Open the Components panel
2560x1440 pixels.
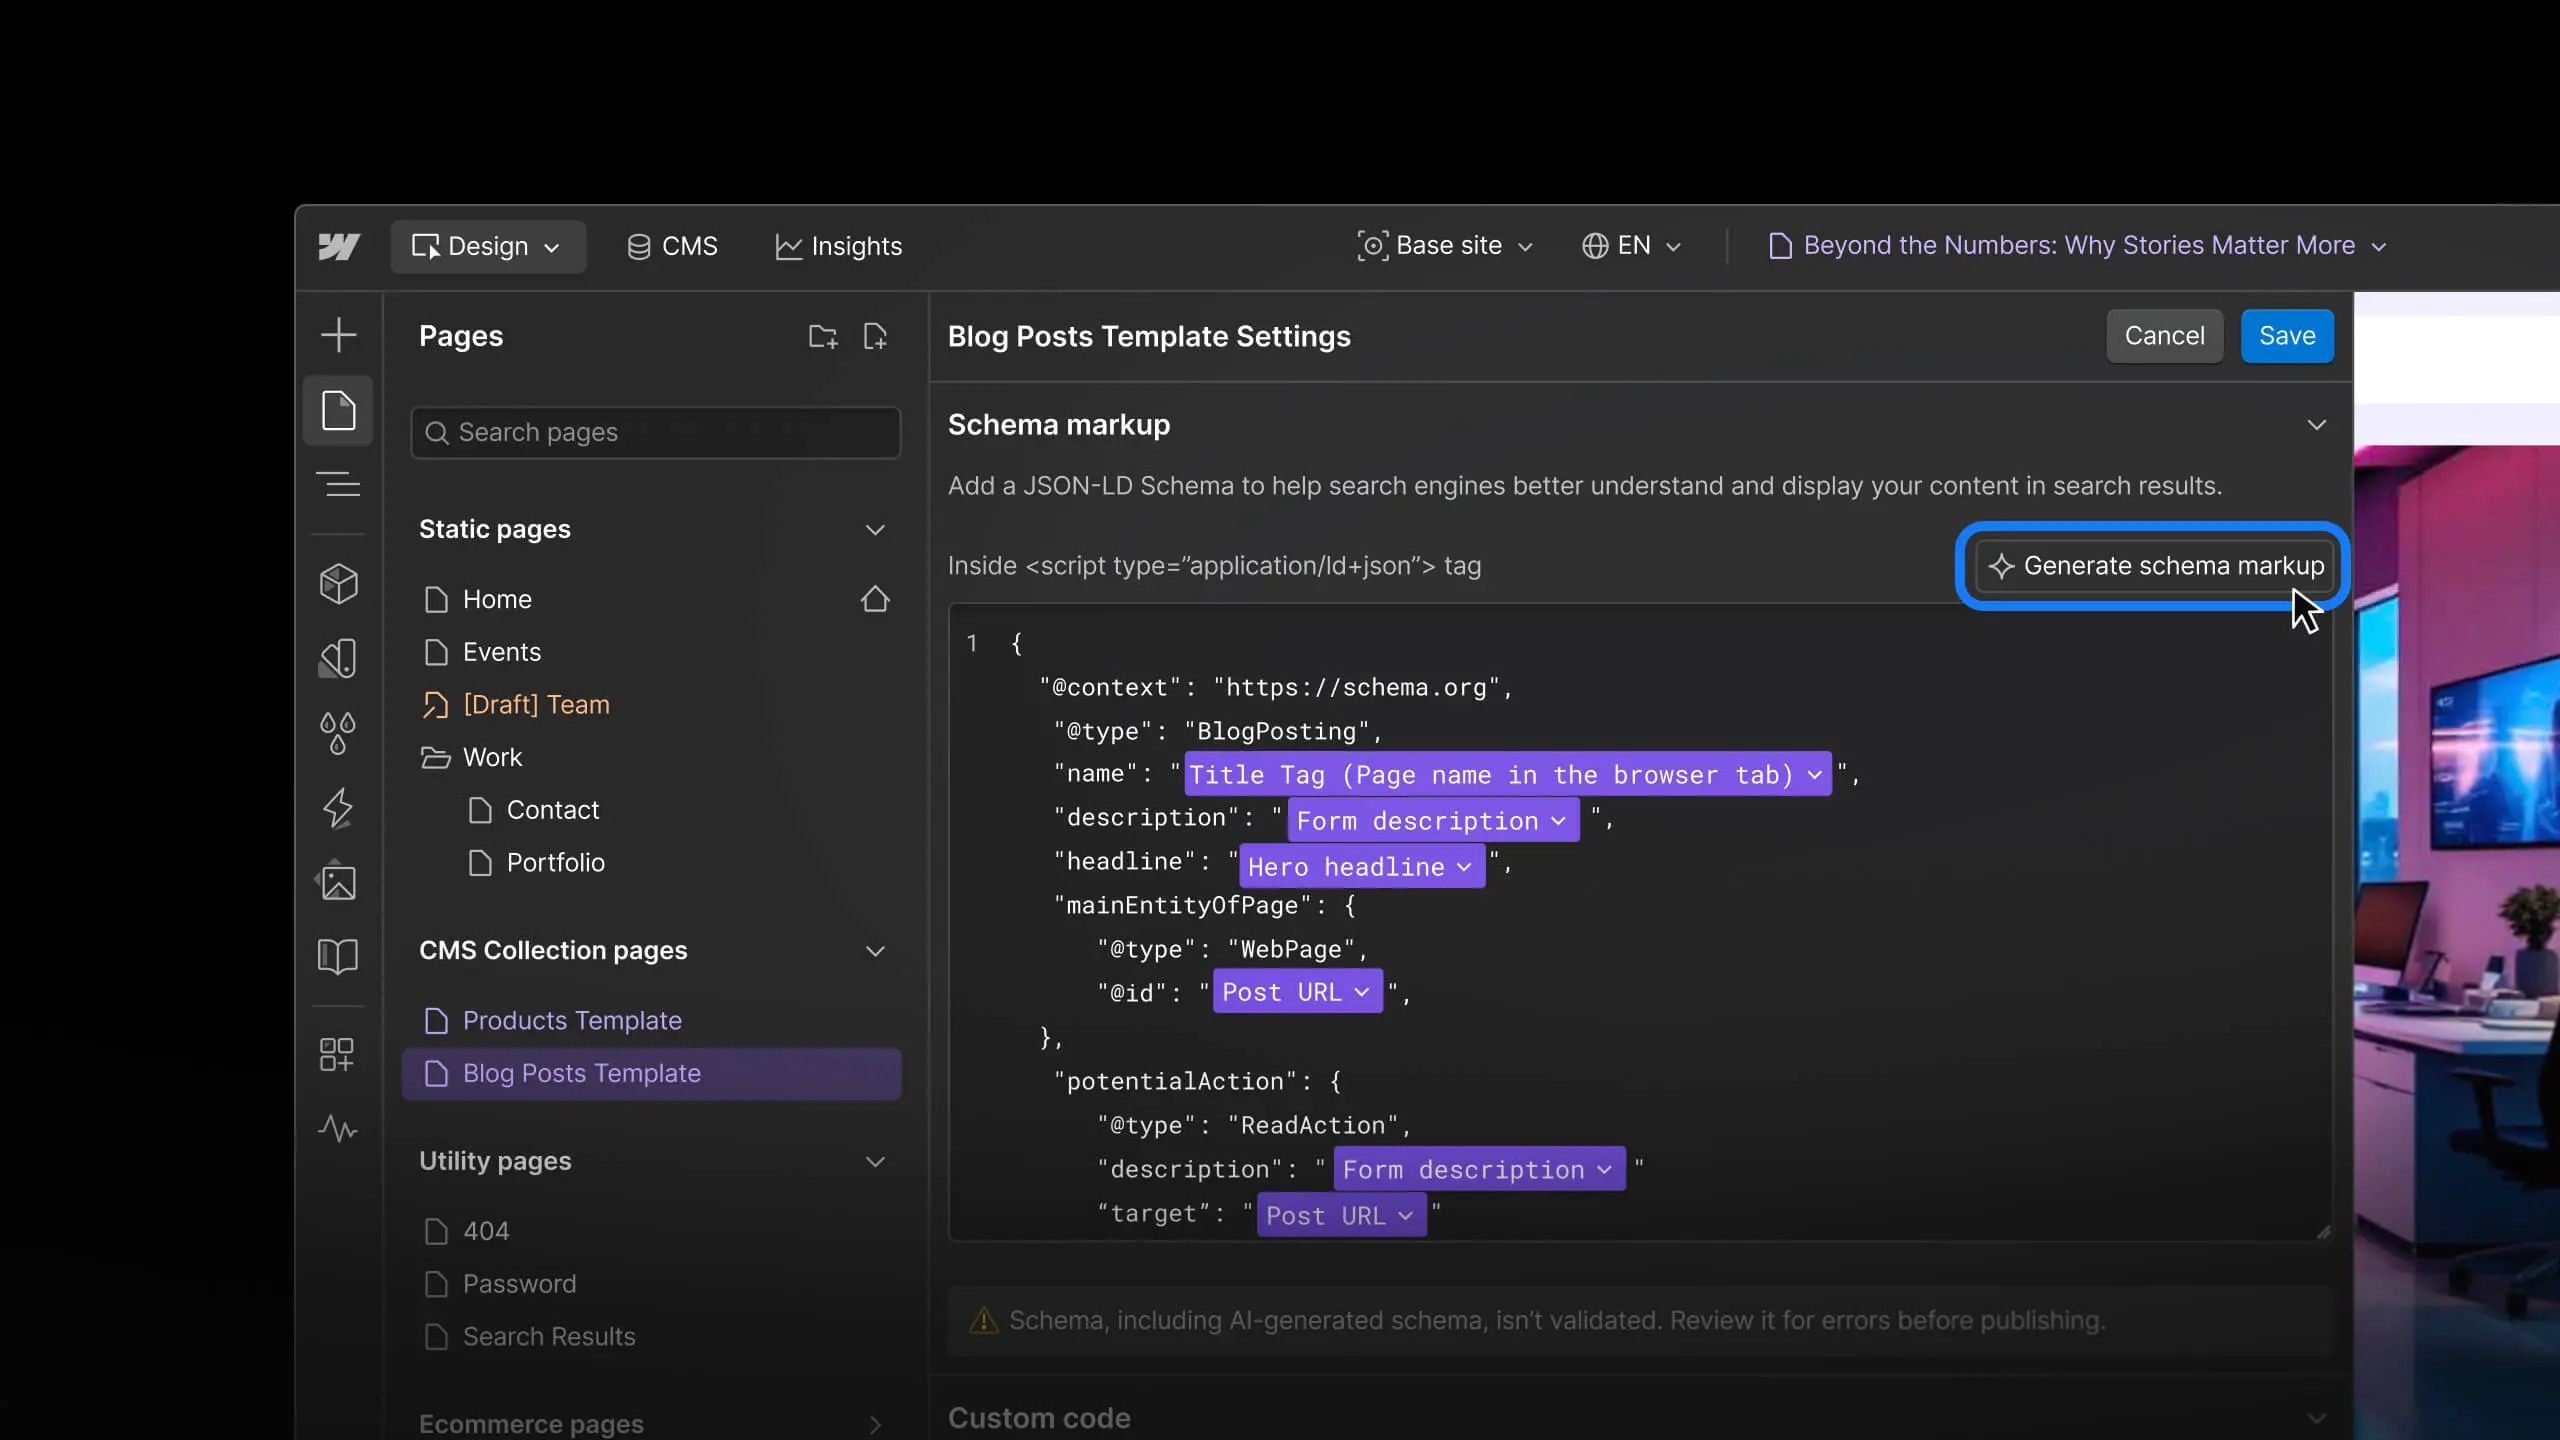tap(339, 583)
